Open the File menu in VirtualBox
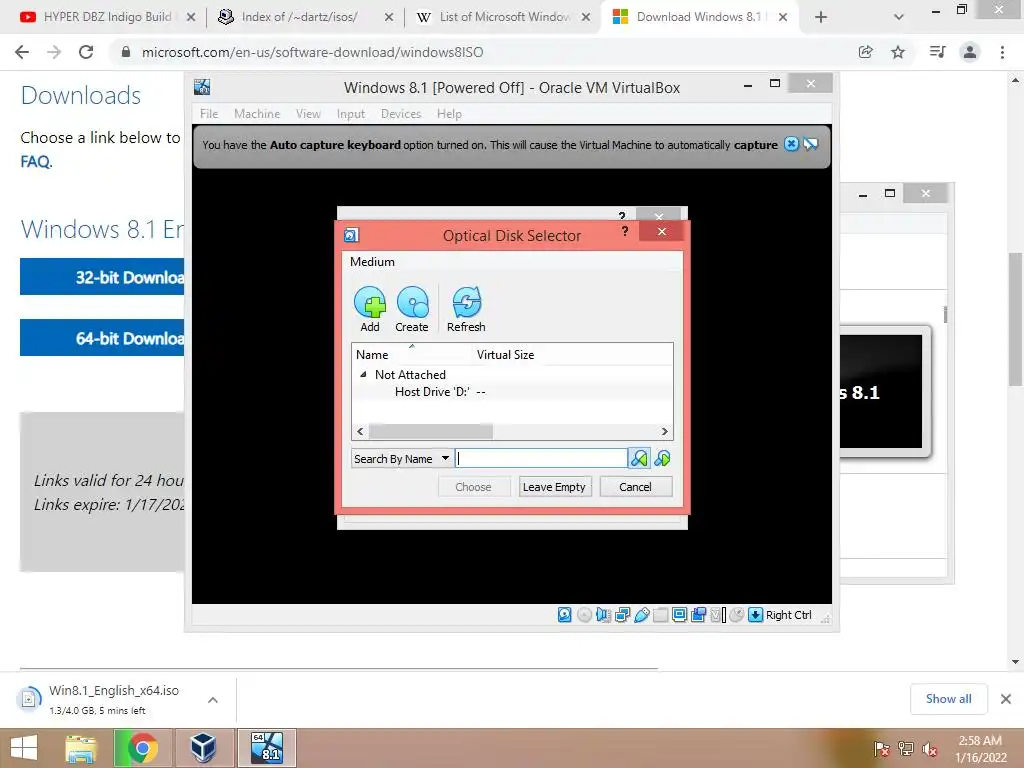Screen dimensions: 1024x768 coord(209,114)
